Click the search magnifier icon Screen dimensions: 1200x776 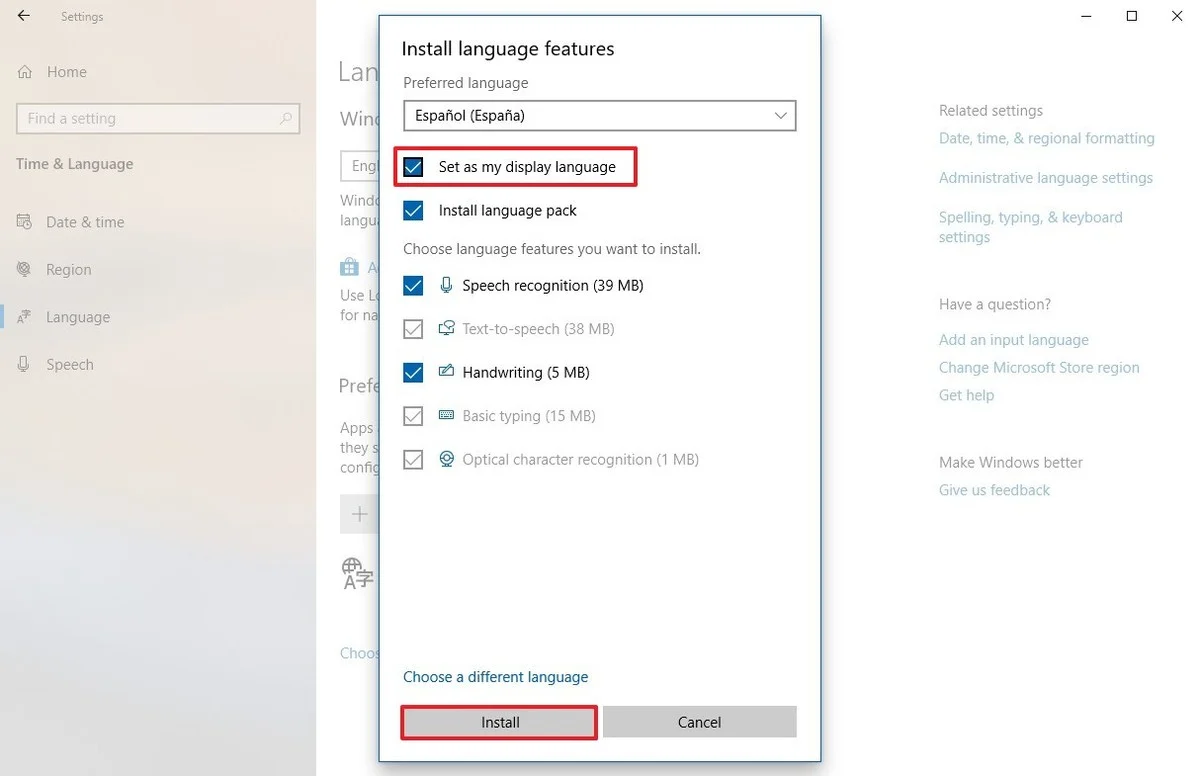pyautogui.click(x=286, y=118)
